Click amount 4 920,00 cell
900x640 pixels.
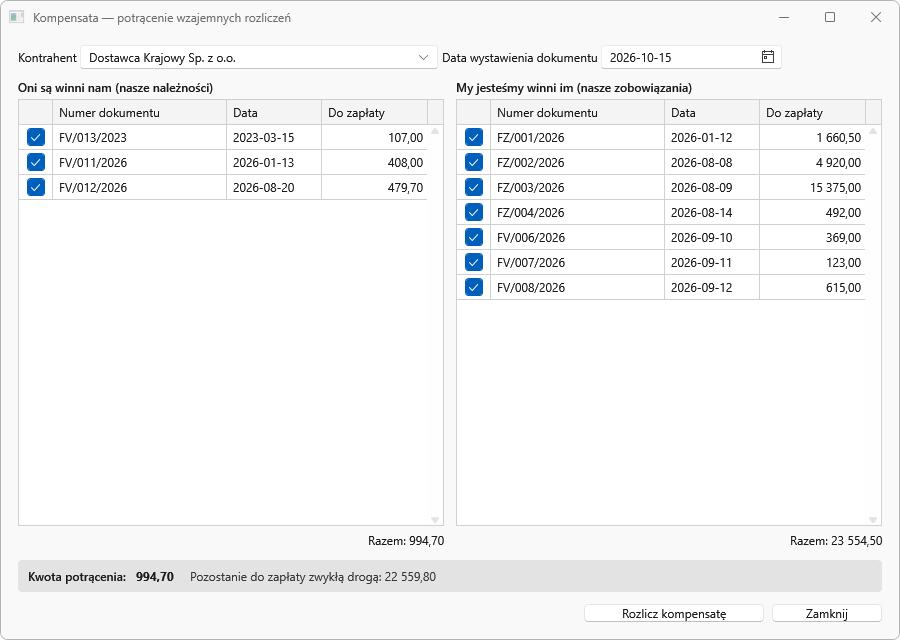pyautogui.click(x=812, y=162)
